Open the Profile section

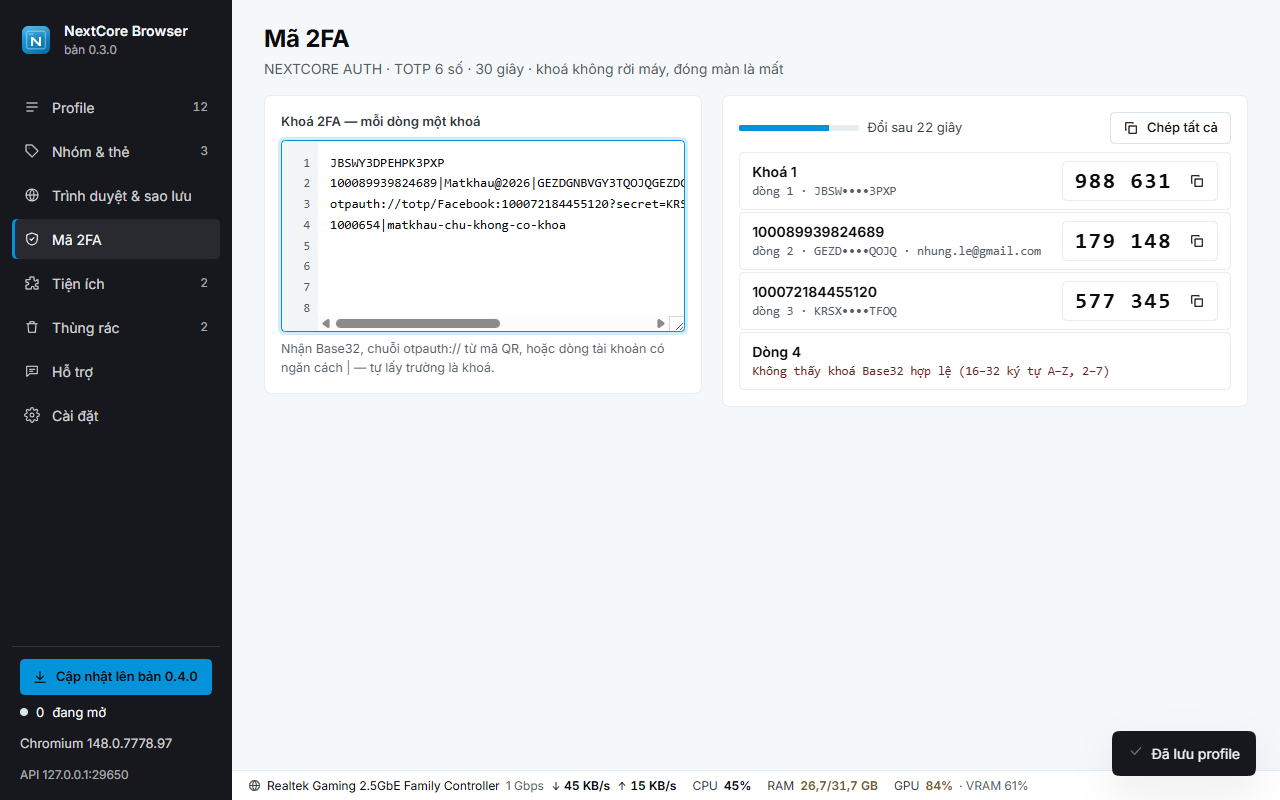point(116,108)
